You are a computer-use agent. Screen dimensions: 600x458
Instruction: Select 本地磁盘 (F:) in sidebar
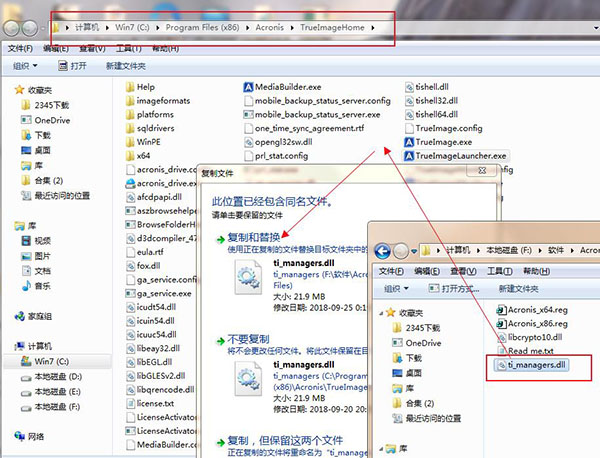pyautogui.click(x=51, y=407)
